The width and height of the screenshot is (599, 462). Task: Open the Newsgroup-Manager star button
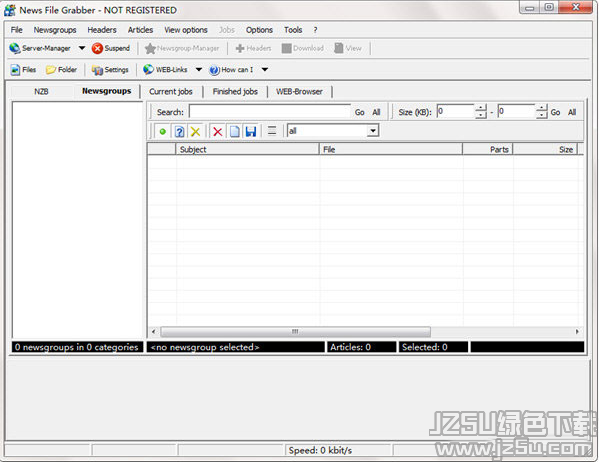[x=182, y=48]
